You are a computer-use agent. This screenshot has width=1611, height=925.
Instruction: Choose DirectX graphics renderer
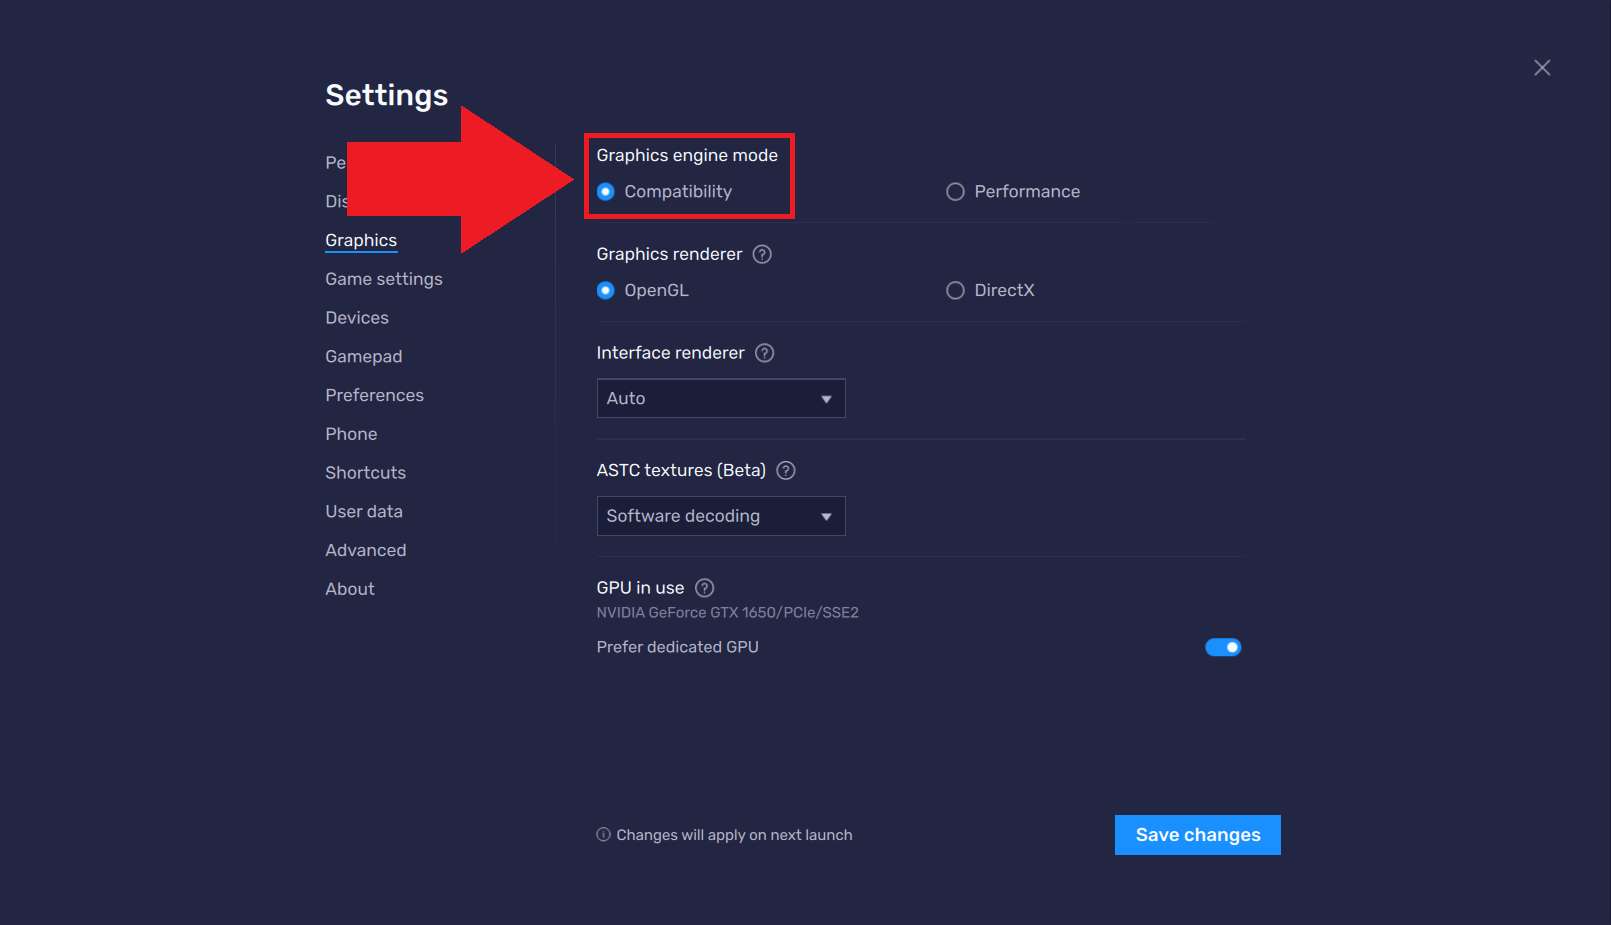click(955, 291)
